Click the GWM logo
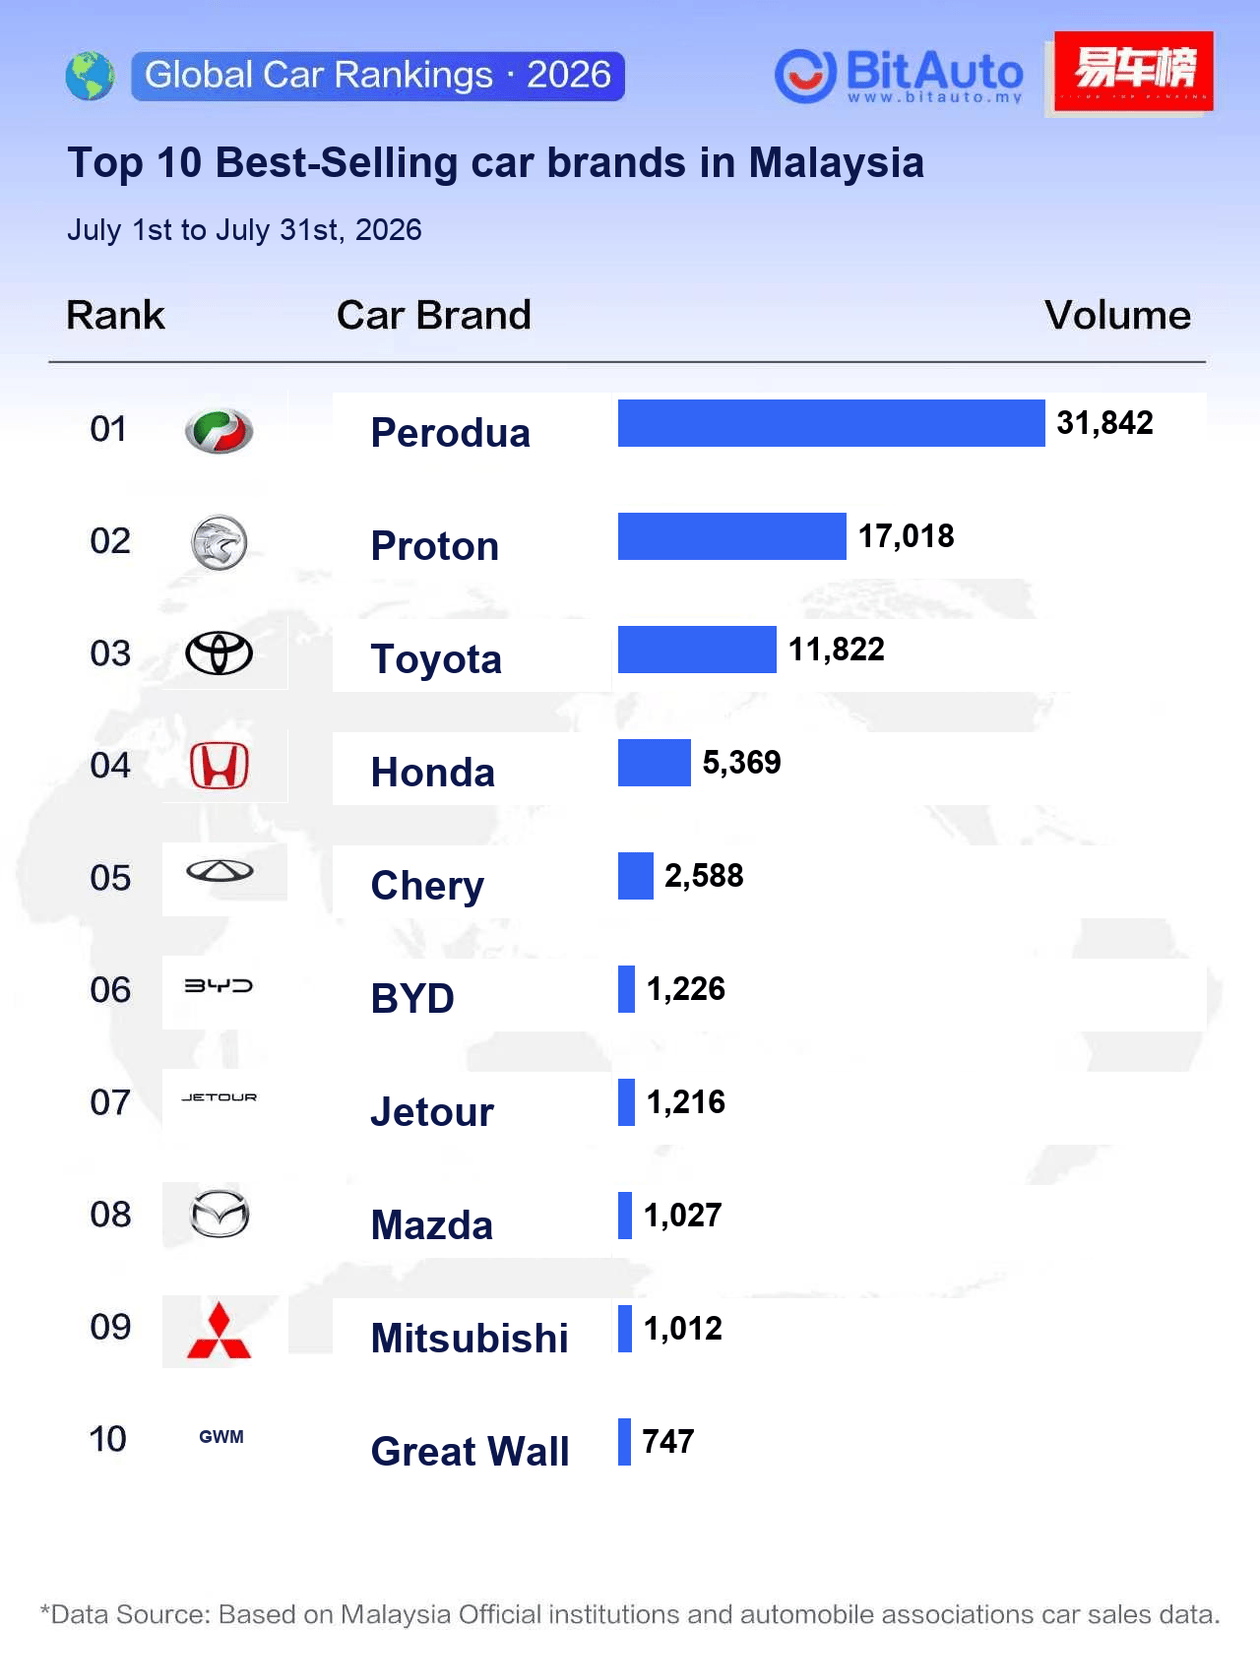The height and width of the screenshot is (1680, 1260). coord(221,1437)
